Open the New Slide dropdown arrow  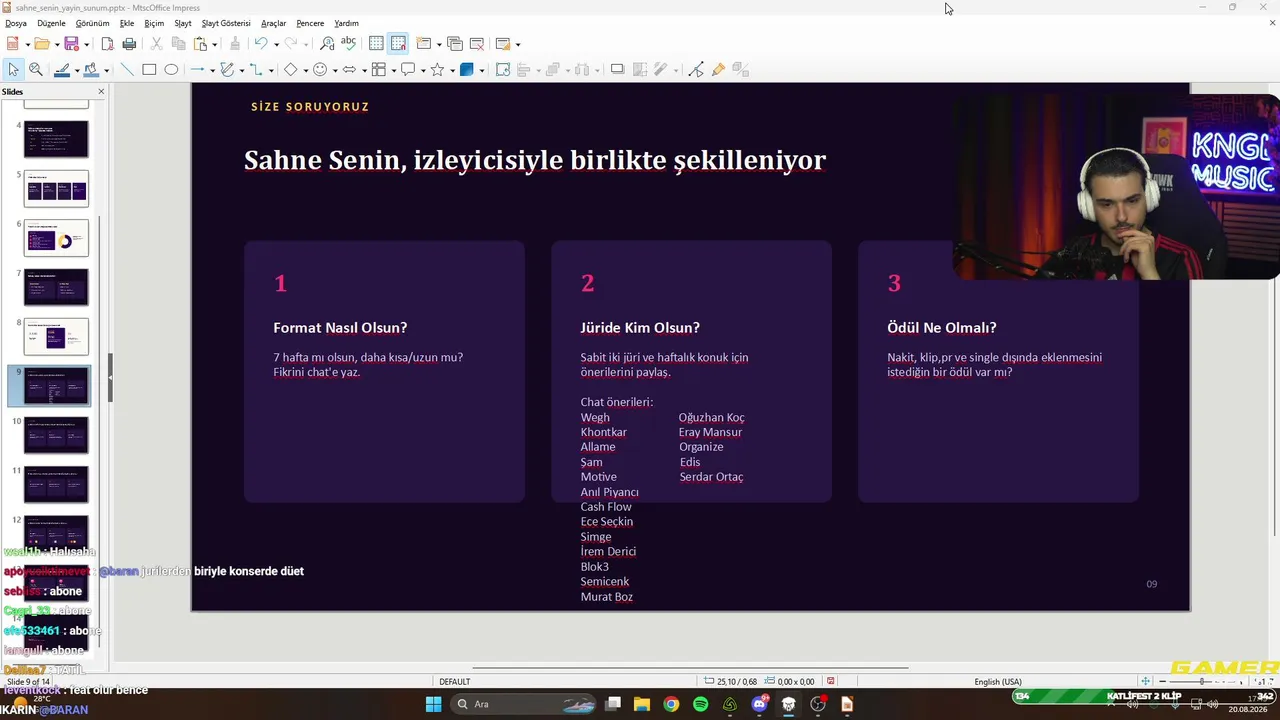[438, 44]
